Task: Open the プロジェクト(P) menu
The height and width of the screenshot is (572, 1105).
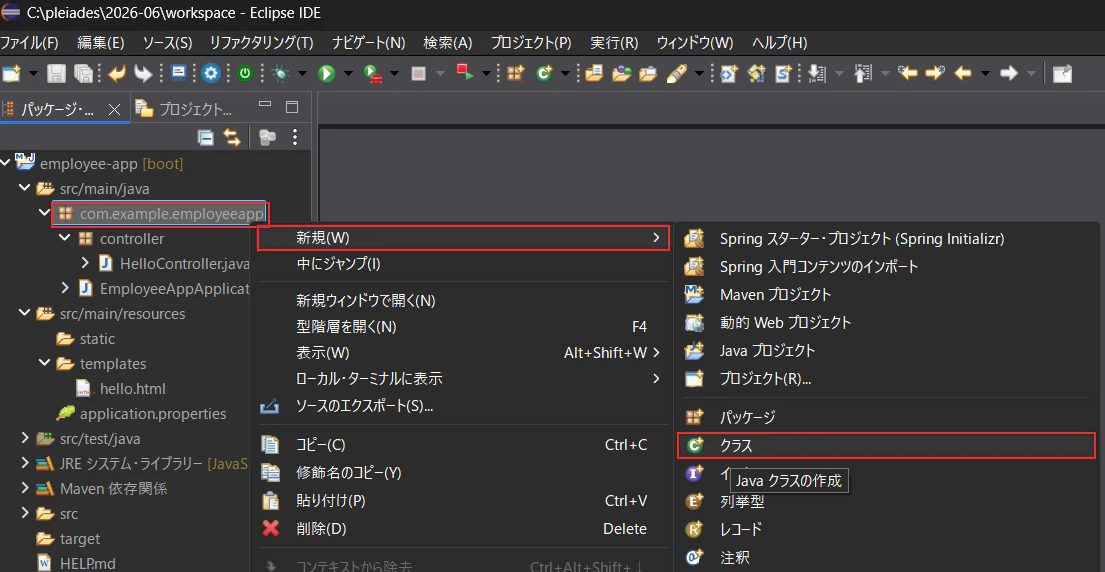Action: [x=531, y=42]
